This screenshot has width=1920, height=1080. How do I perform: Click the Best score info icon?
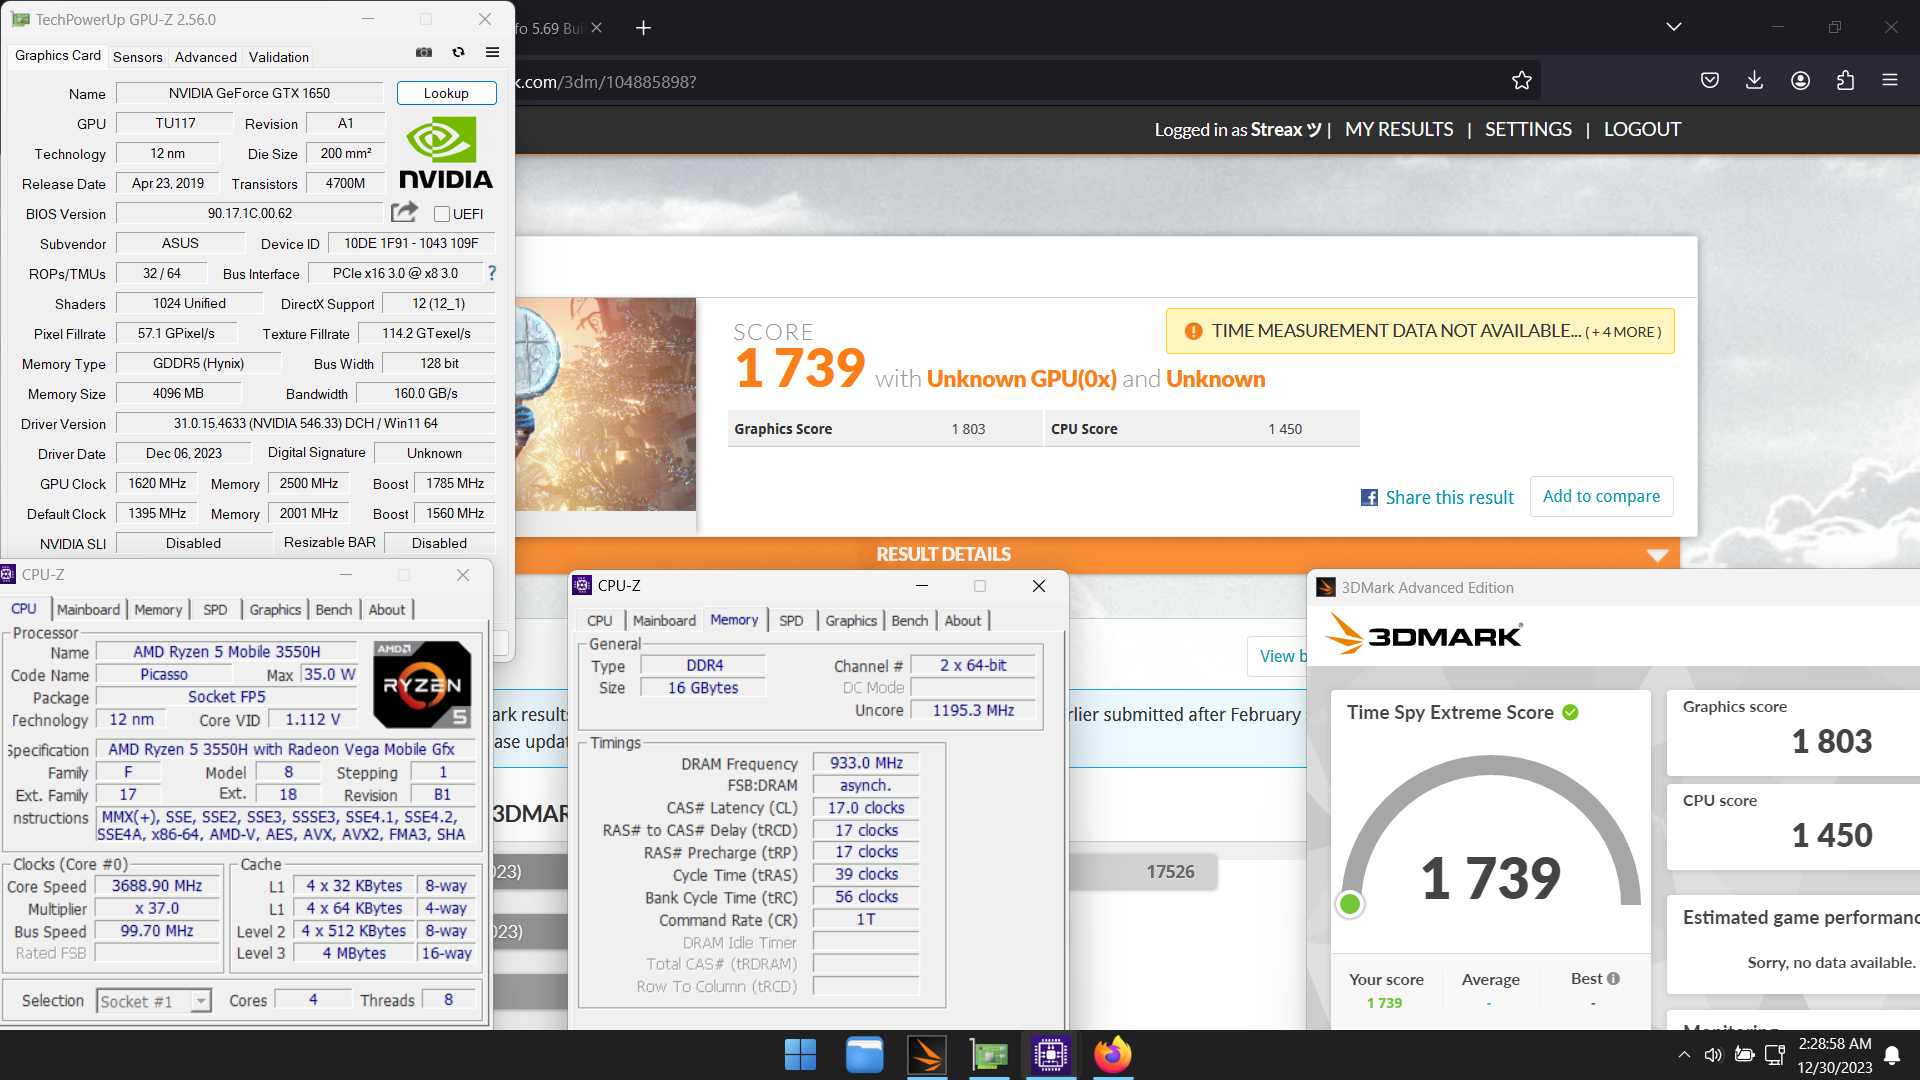[1613, 978]
